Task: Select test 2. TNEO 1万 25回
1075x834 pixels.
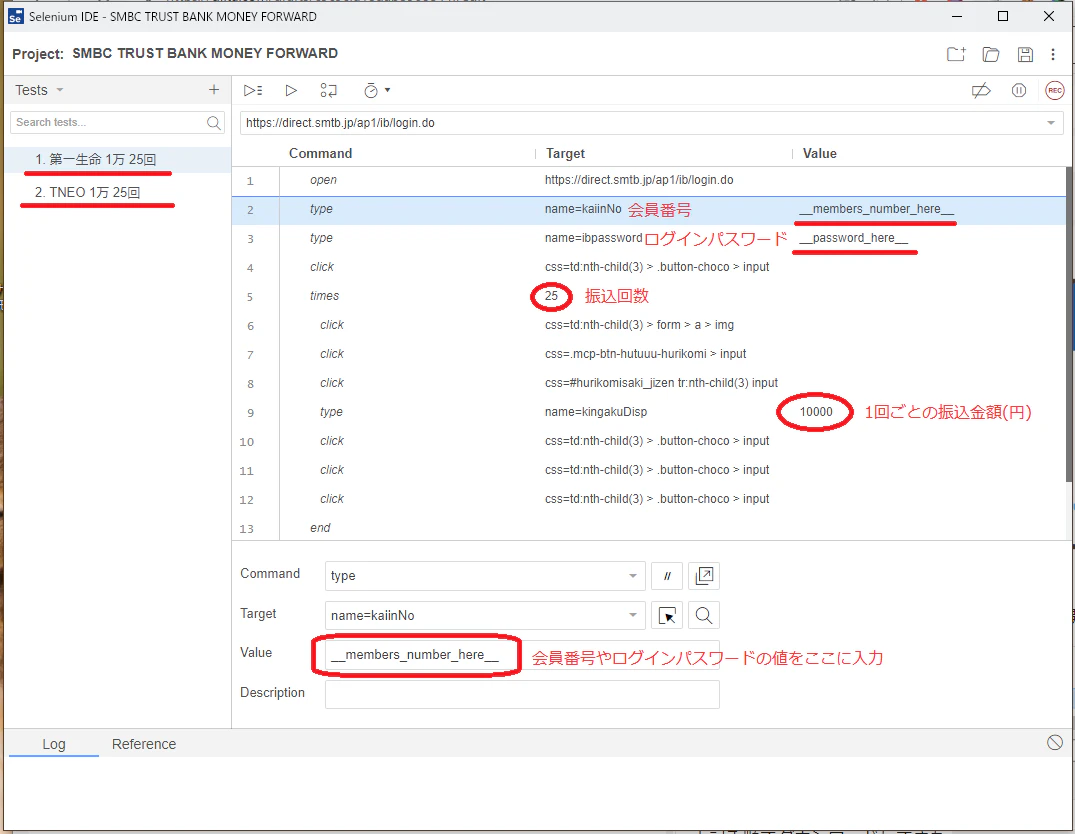Action: pos(88,192)
